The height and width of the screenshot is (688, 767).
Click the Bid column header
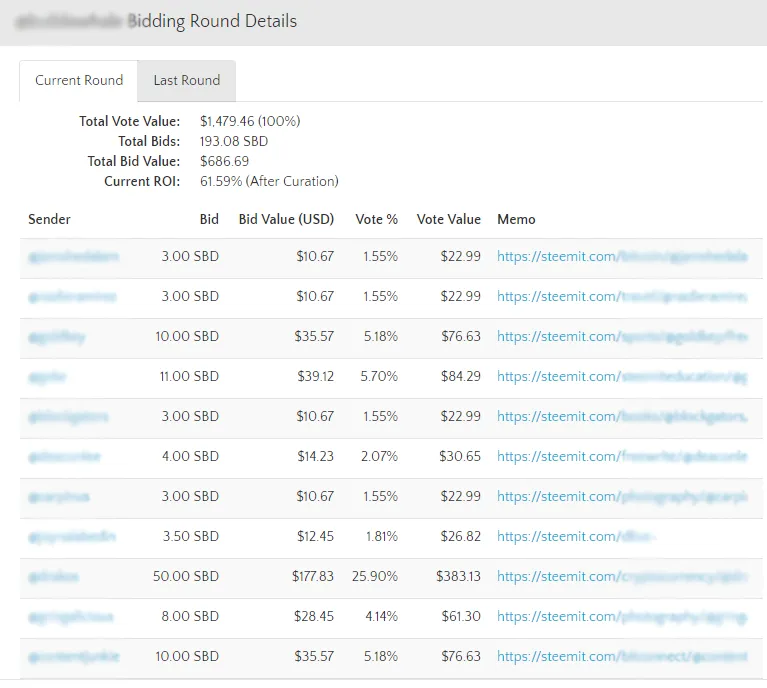[x=209, y=219]
